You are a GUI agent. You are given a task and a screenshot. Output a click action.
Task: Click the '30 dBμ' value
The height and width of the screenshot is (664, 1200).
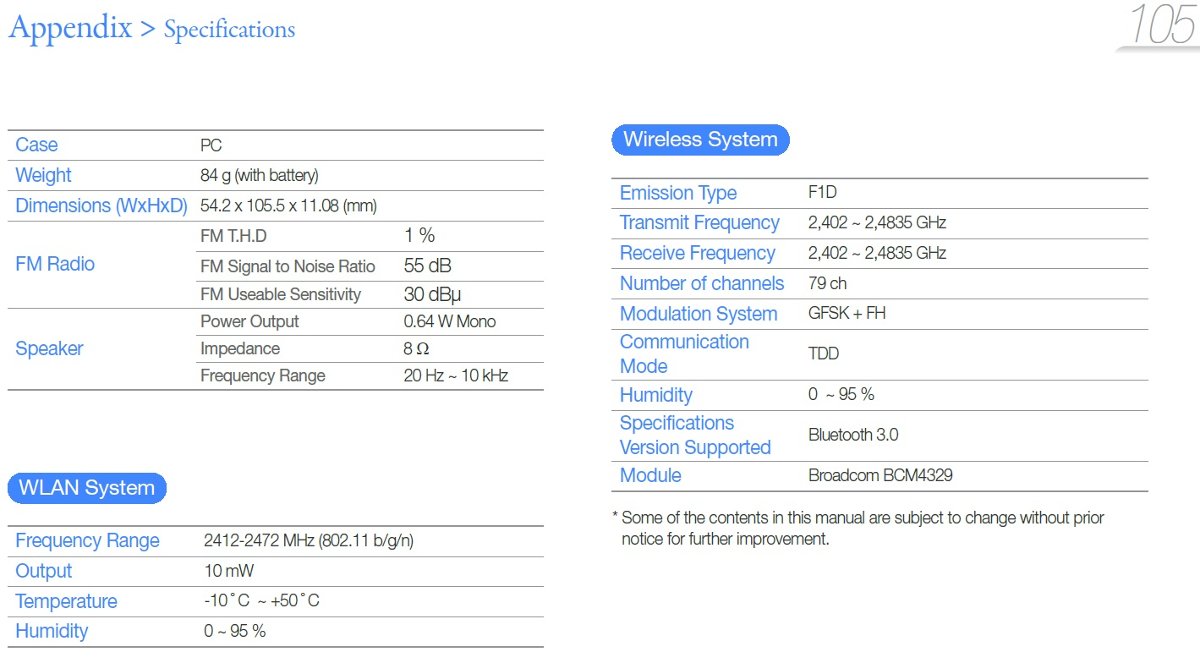coord(432,295)
